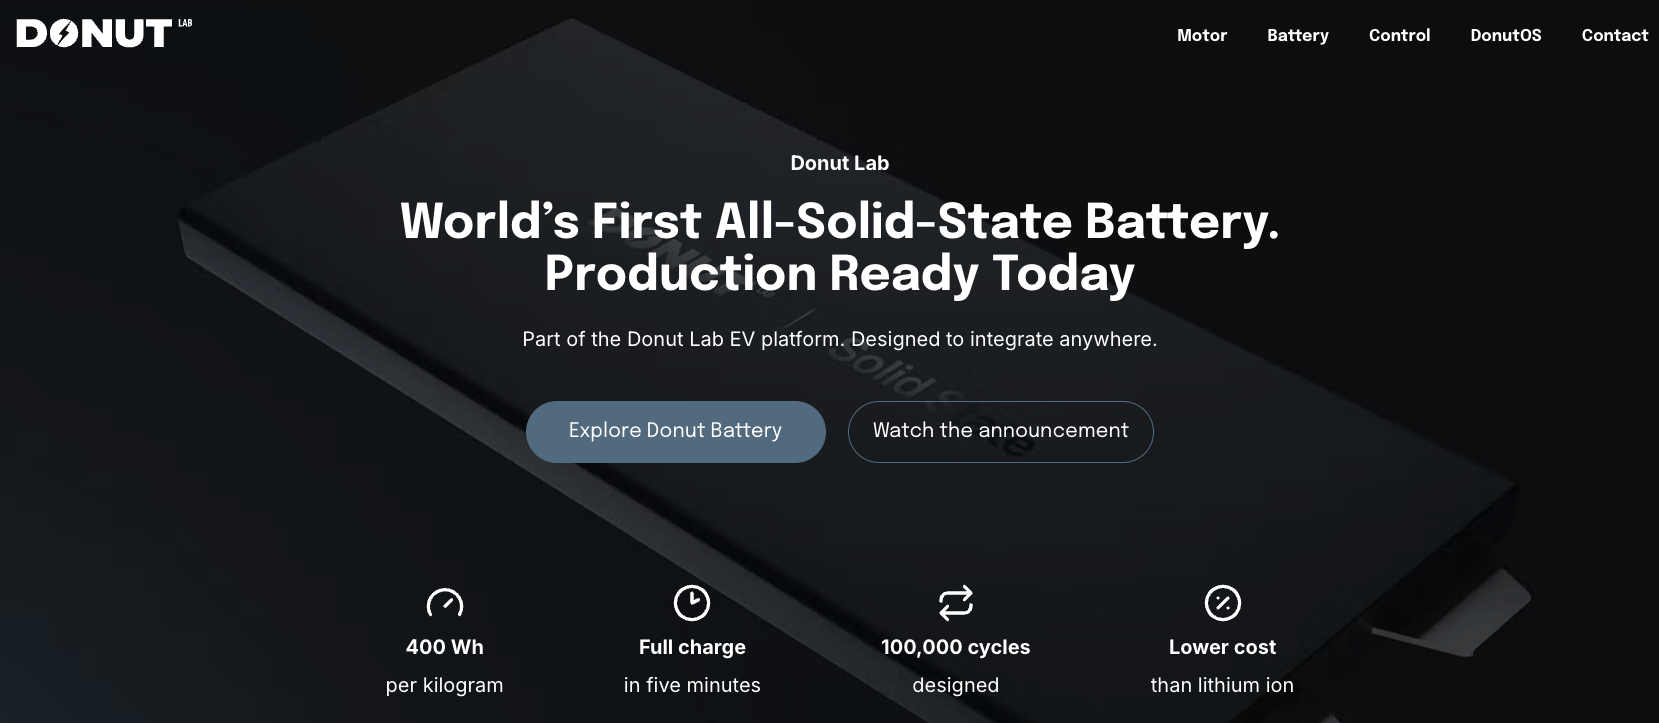Viewport: 1659px width, 723px height.
Task: Open the Motor menu item
Action: point(1202,35)
